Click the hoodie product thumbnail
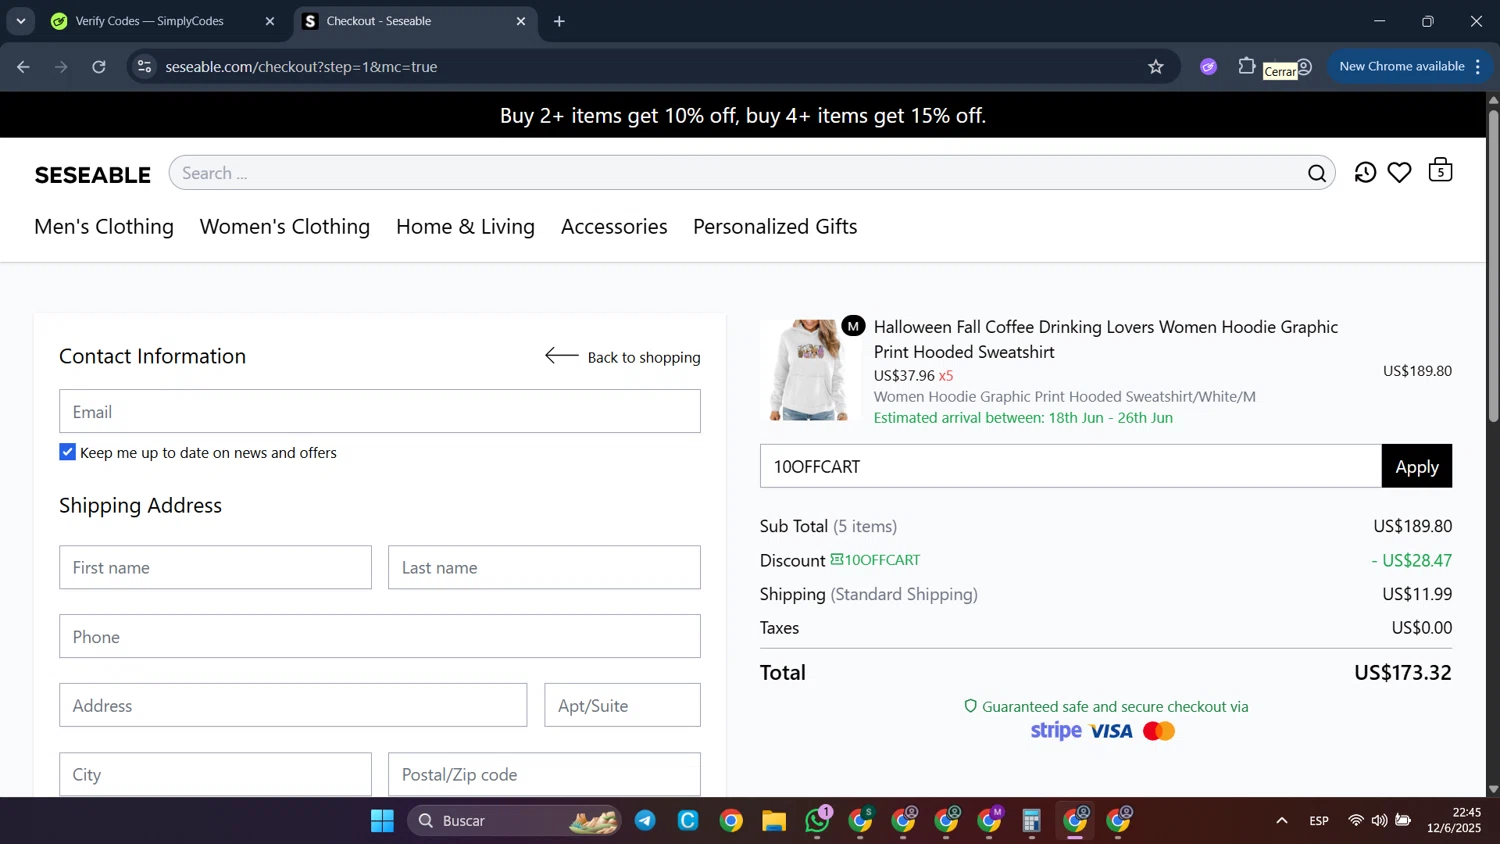 (809, 370)
